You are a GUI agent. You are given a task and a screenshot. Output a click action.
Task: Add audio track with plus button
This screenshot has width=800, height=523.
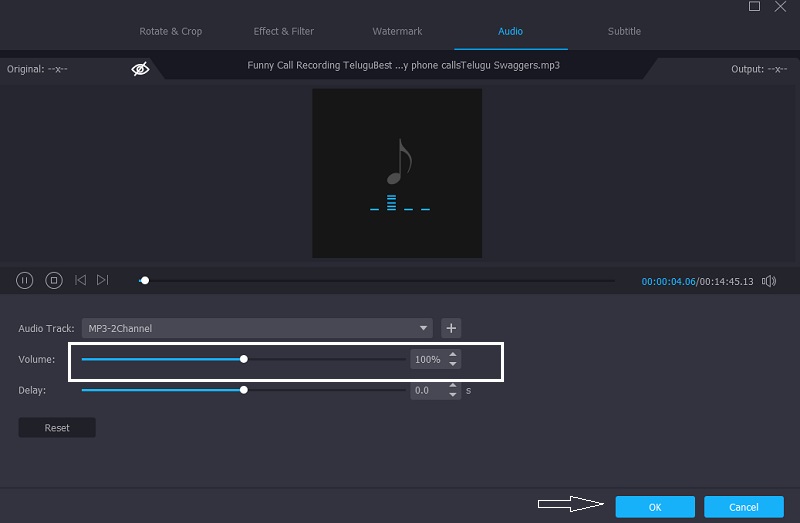tap(451, 328)
